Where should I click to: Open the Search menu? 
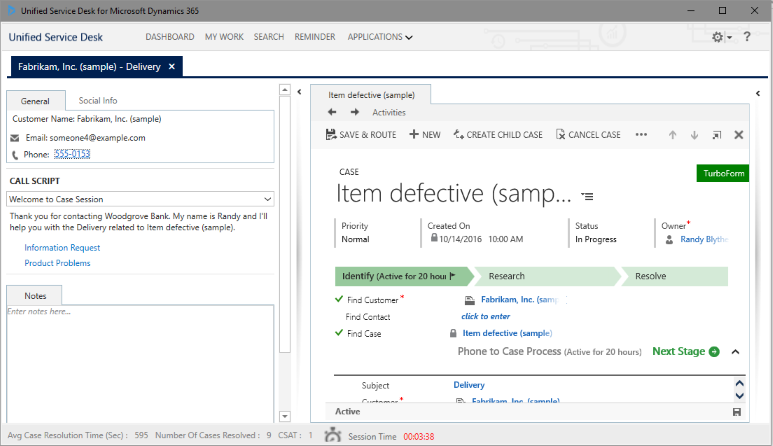click(x=269, y=37)
